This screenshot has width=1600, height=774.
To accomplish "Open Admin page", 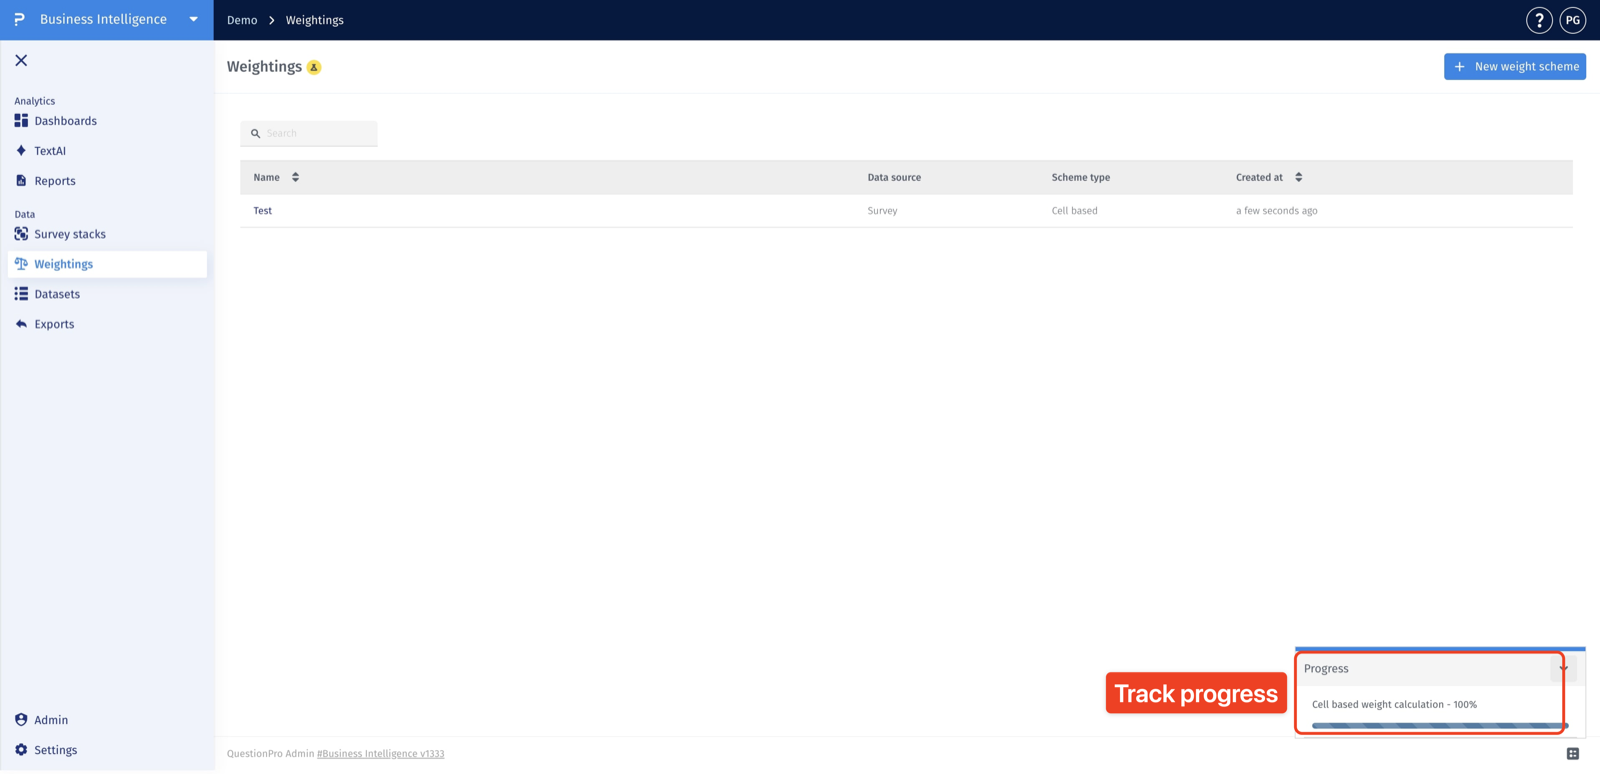I will tap(51, 720).
